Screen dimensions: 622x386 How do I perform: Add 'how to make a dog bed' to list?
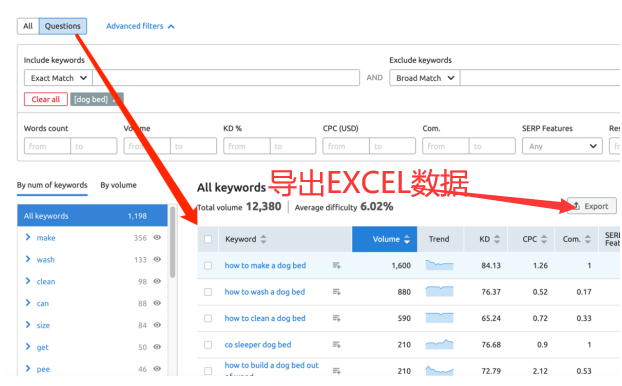tap(336, 265)
